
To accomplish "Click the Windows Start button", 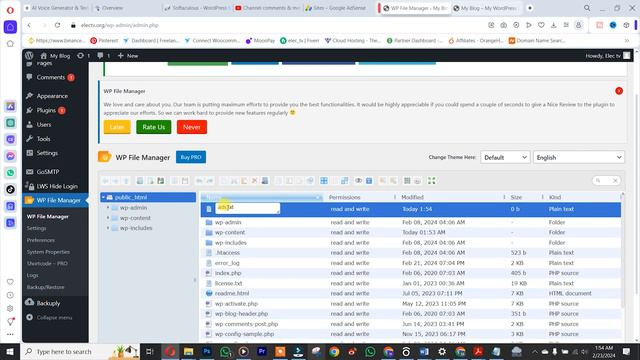I will click(x=10, y=351).
